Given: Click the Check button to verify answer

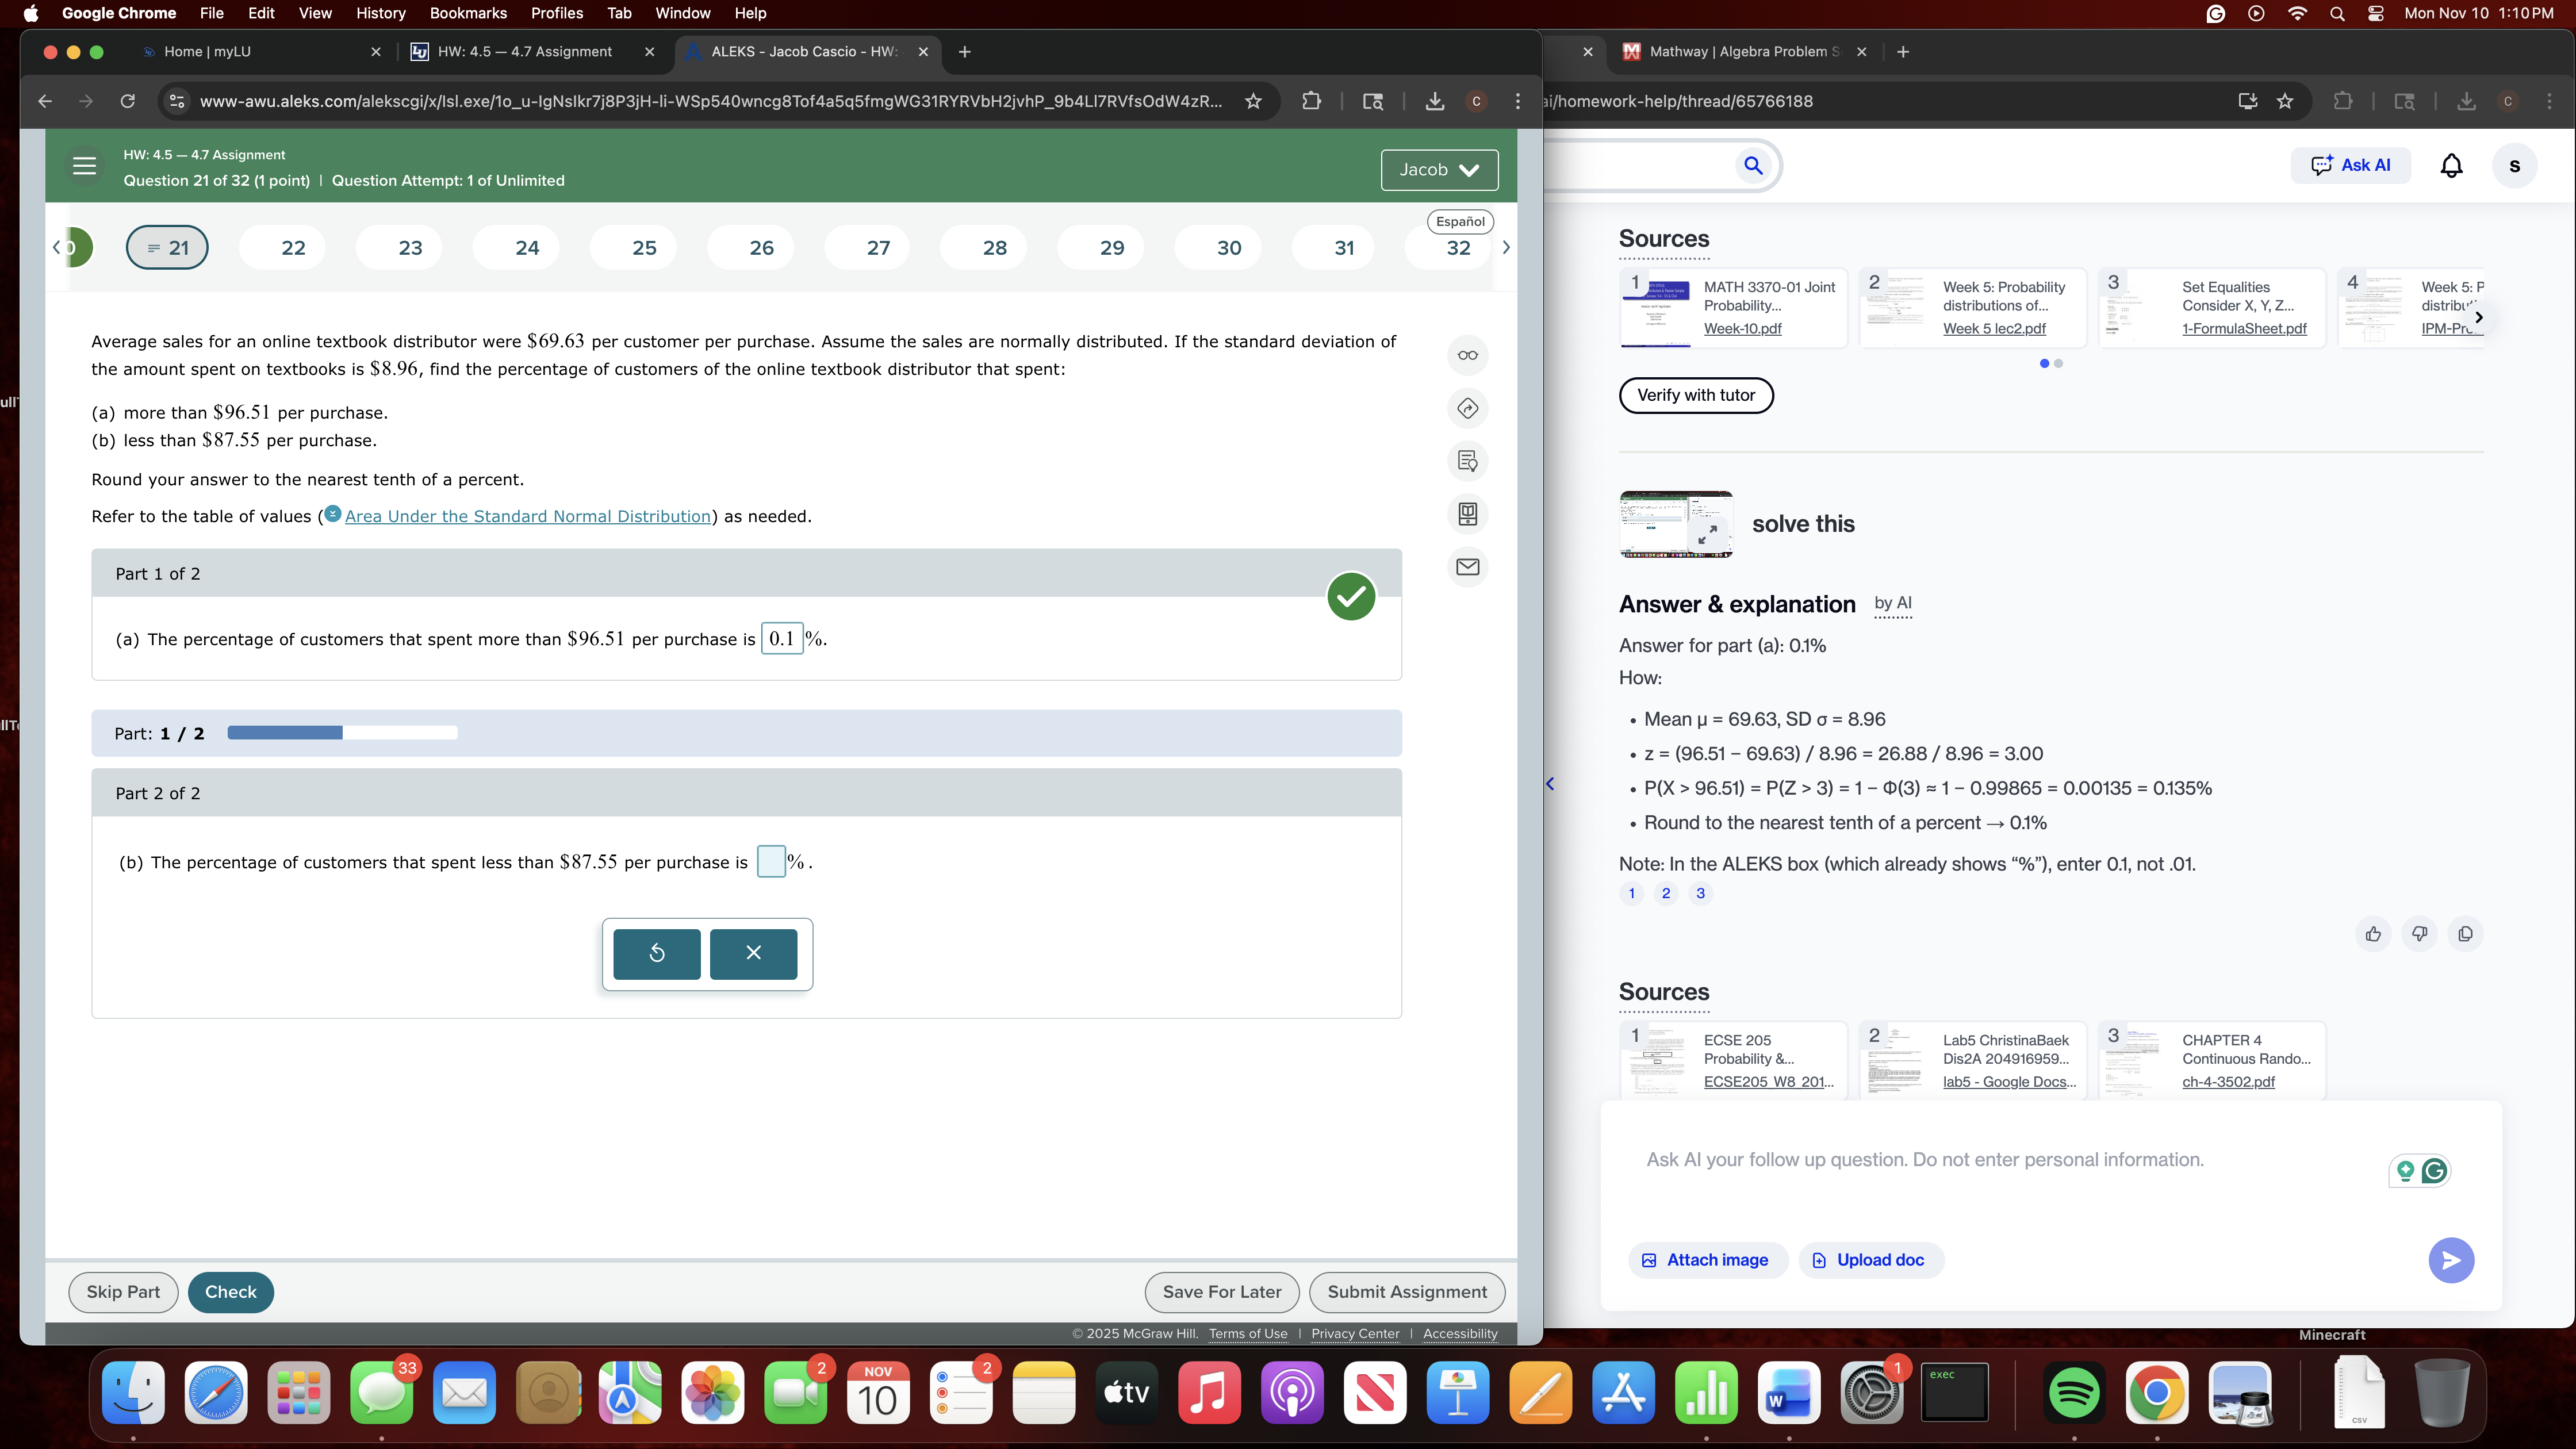Looking at the screenshot, I should [230, 1292].
